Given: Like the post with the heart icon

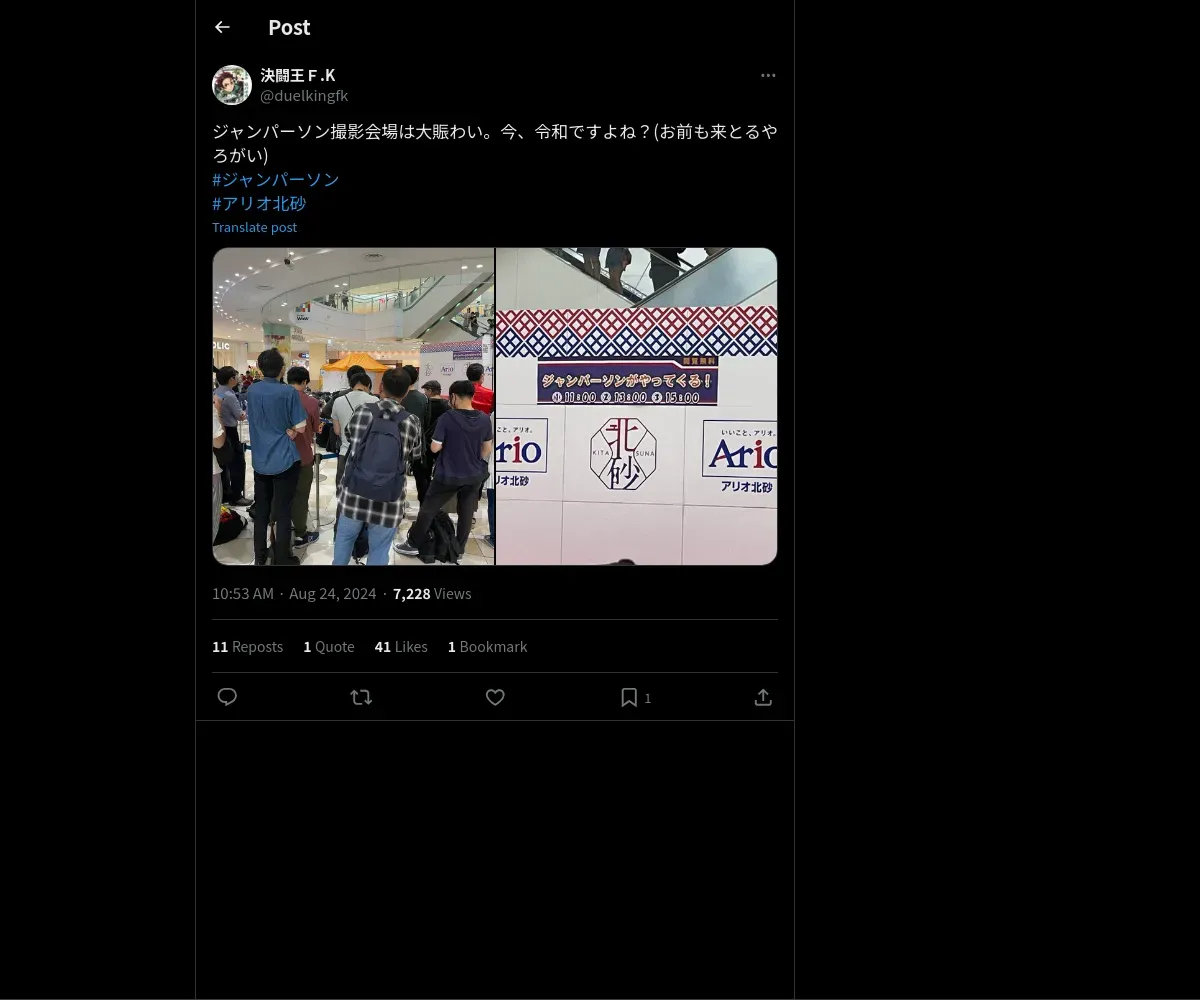Looking at the screenshot, I should 495,697.
